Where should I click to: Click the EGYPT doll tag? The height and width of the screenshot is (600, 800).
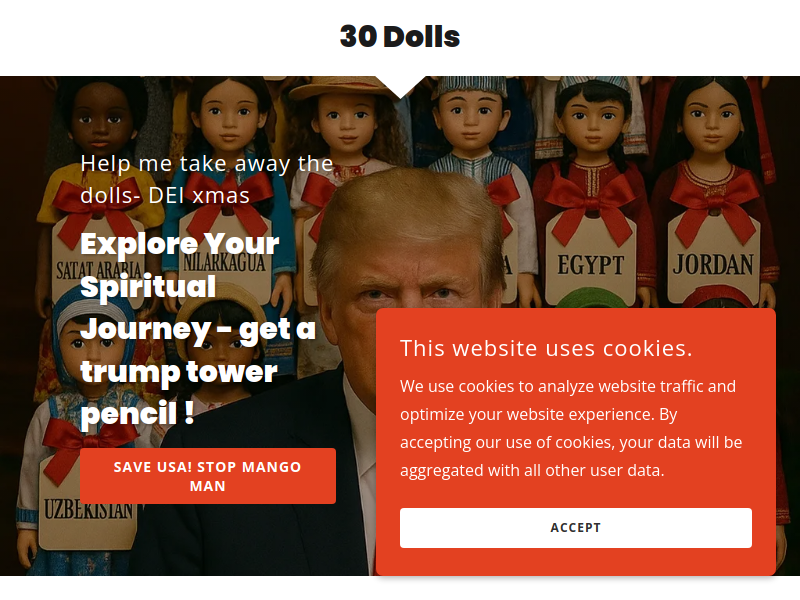tap(591, 263)
